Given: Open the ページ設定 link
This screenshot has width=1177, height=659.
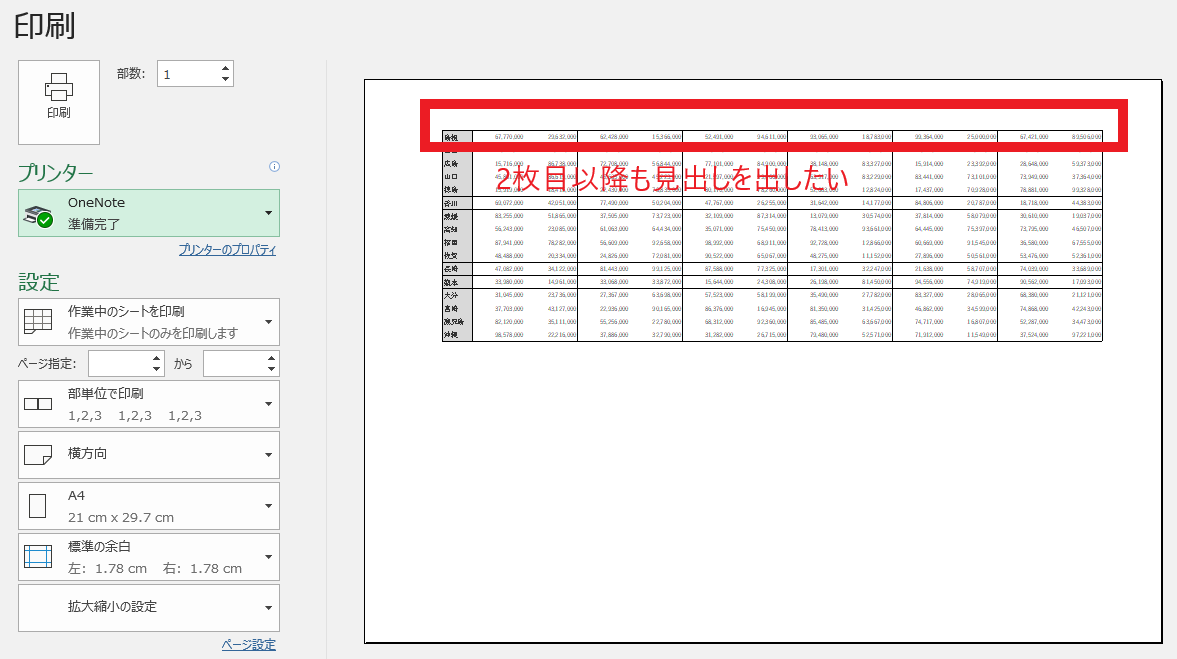Looking at the screenshot, I should (248, 645).
